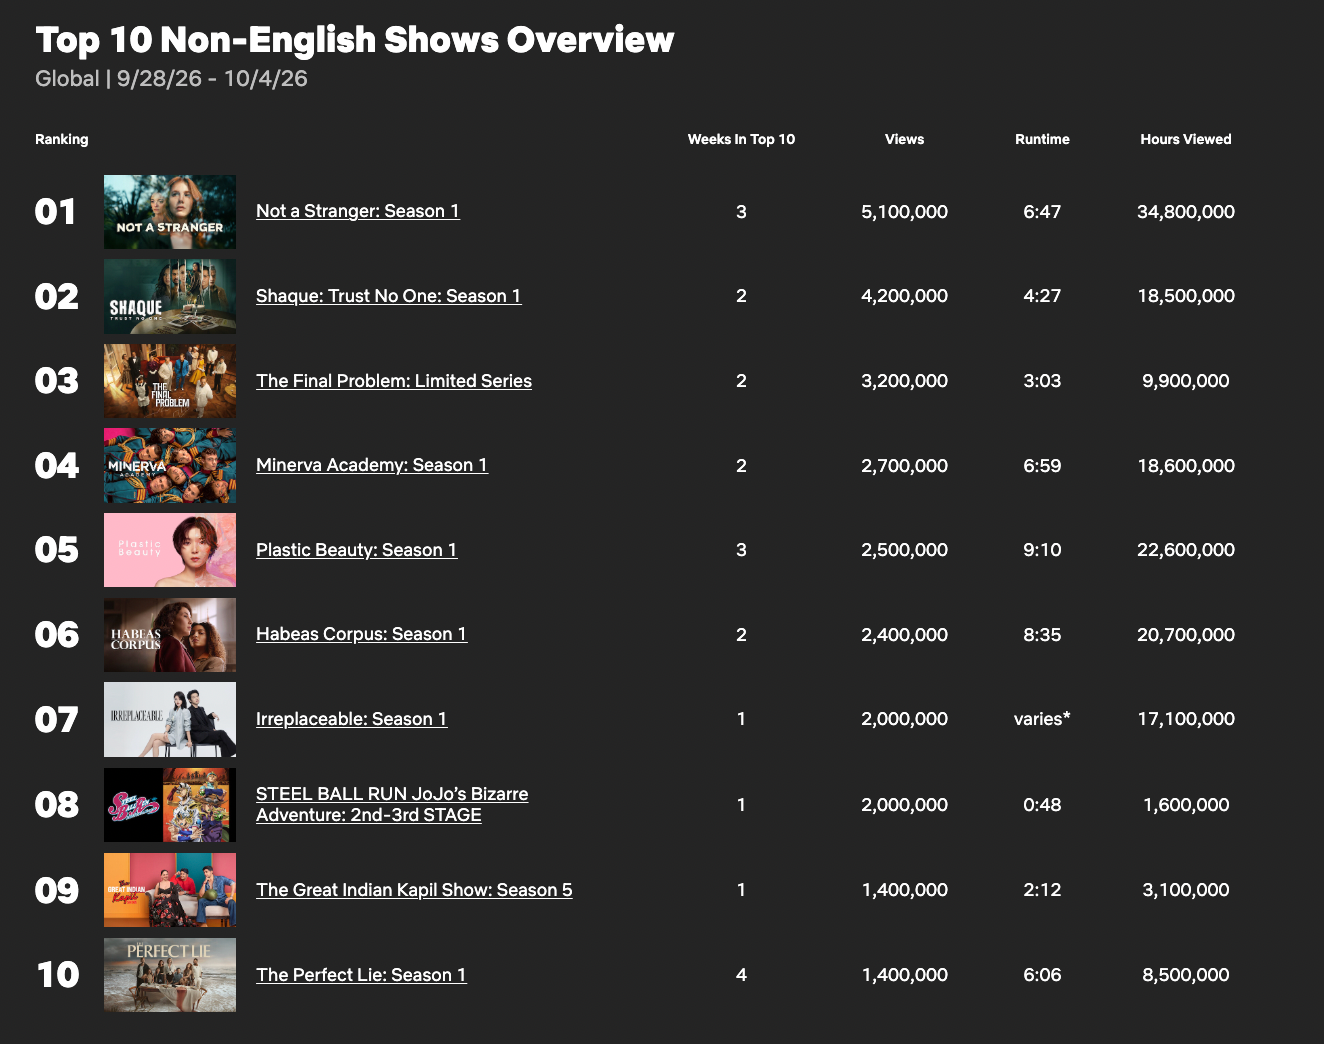This screenshot has width=1324, height=1044.
Task: Click the pink Plastic Beauty thumbnail
Action: click(x=170, y=550)
